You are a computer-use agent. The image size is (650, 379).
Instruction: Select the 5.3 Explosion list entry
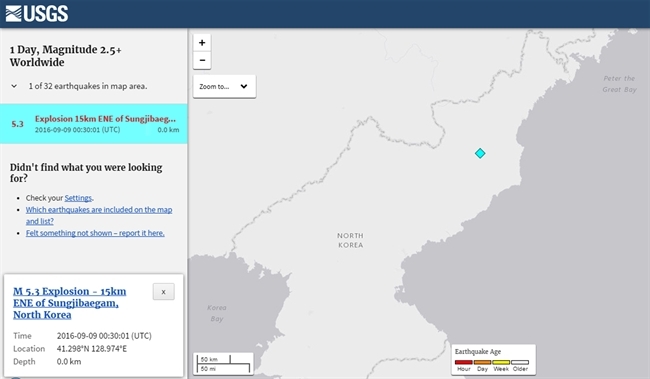(94, 124)
